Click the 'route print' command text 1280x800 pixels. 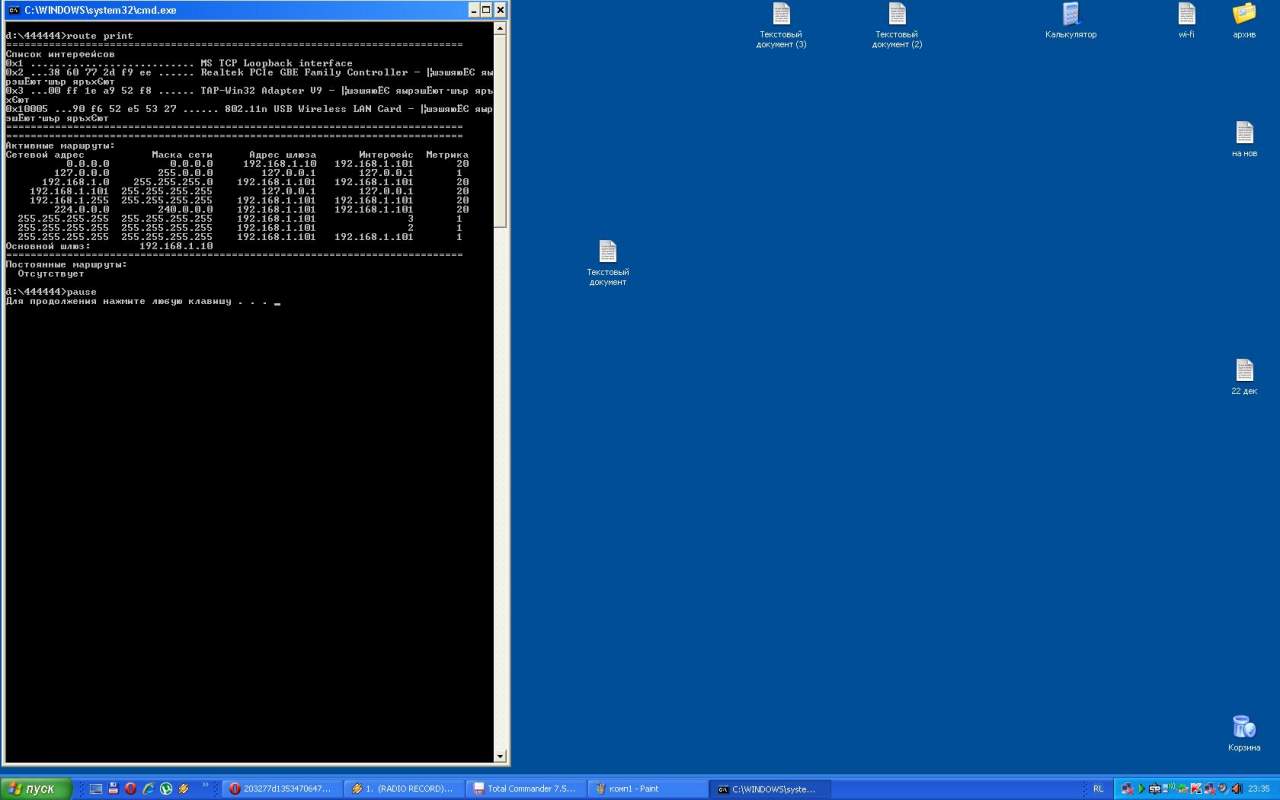tap(100, 36)
